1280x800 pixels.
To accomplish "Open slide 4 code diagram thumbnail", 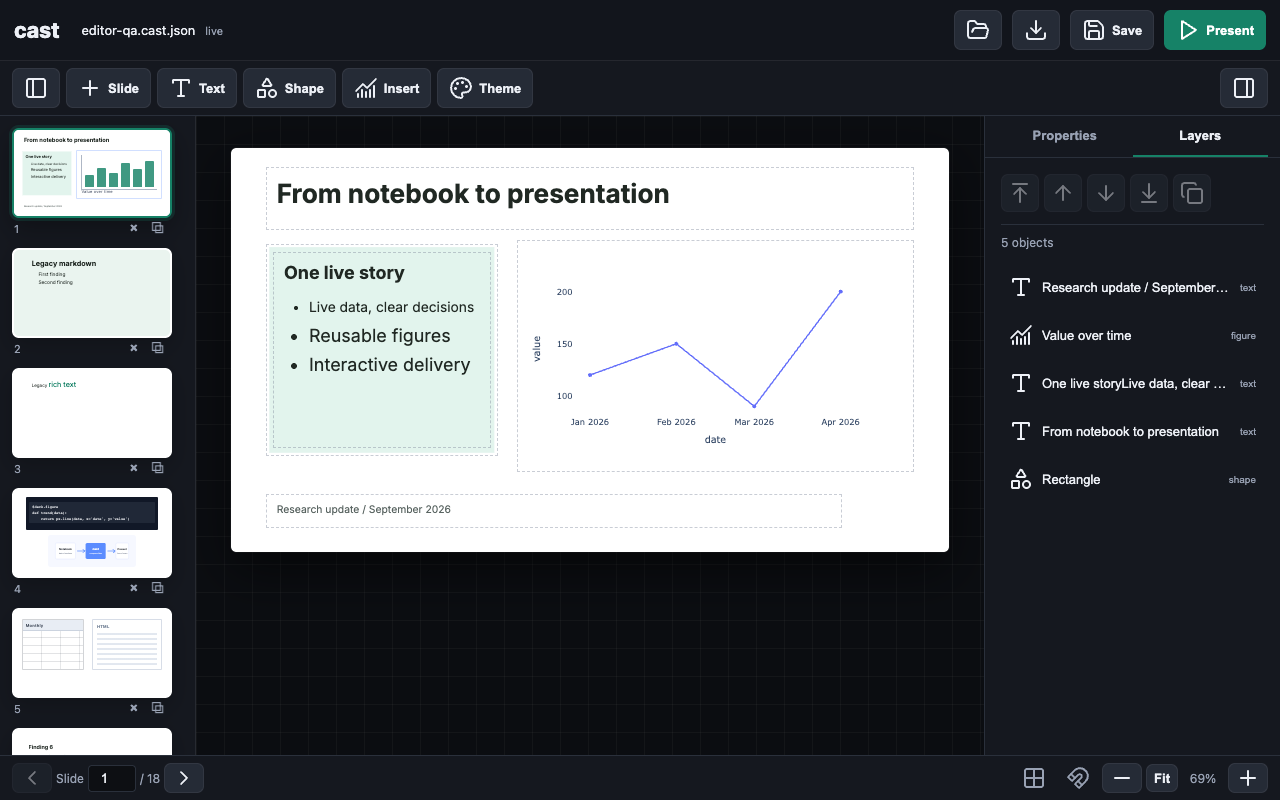I will (92, 533).
